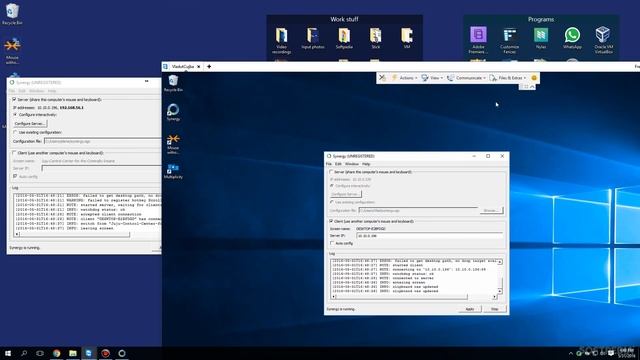This screenshot has height=360, width=640.
Task: Expand the Communicate dropdown in remote toolbar
Action: coord(466,78)
